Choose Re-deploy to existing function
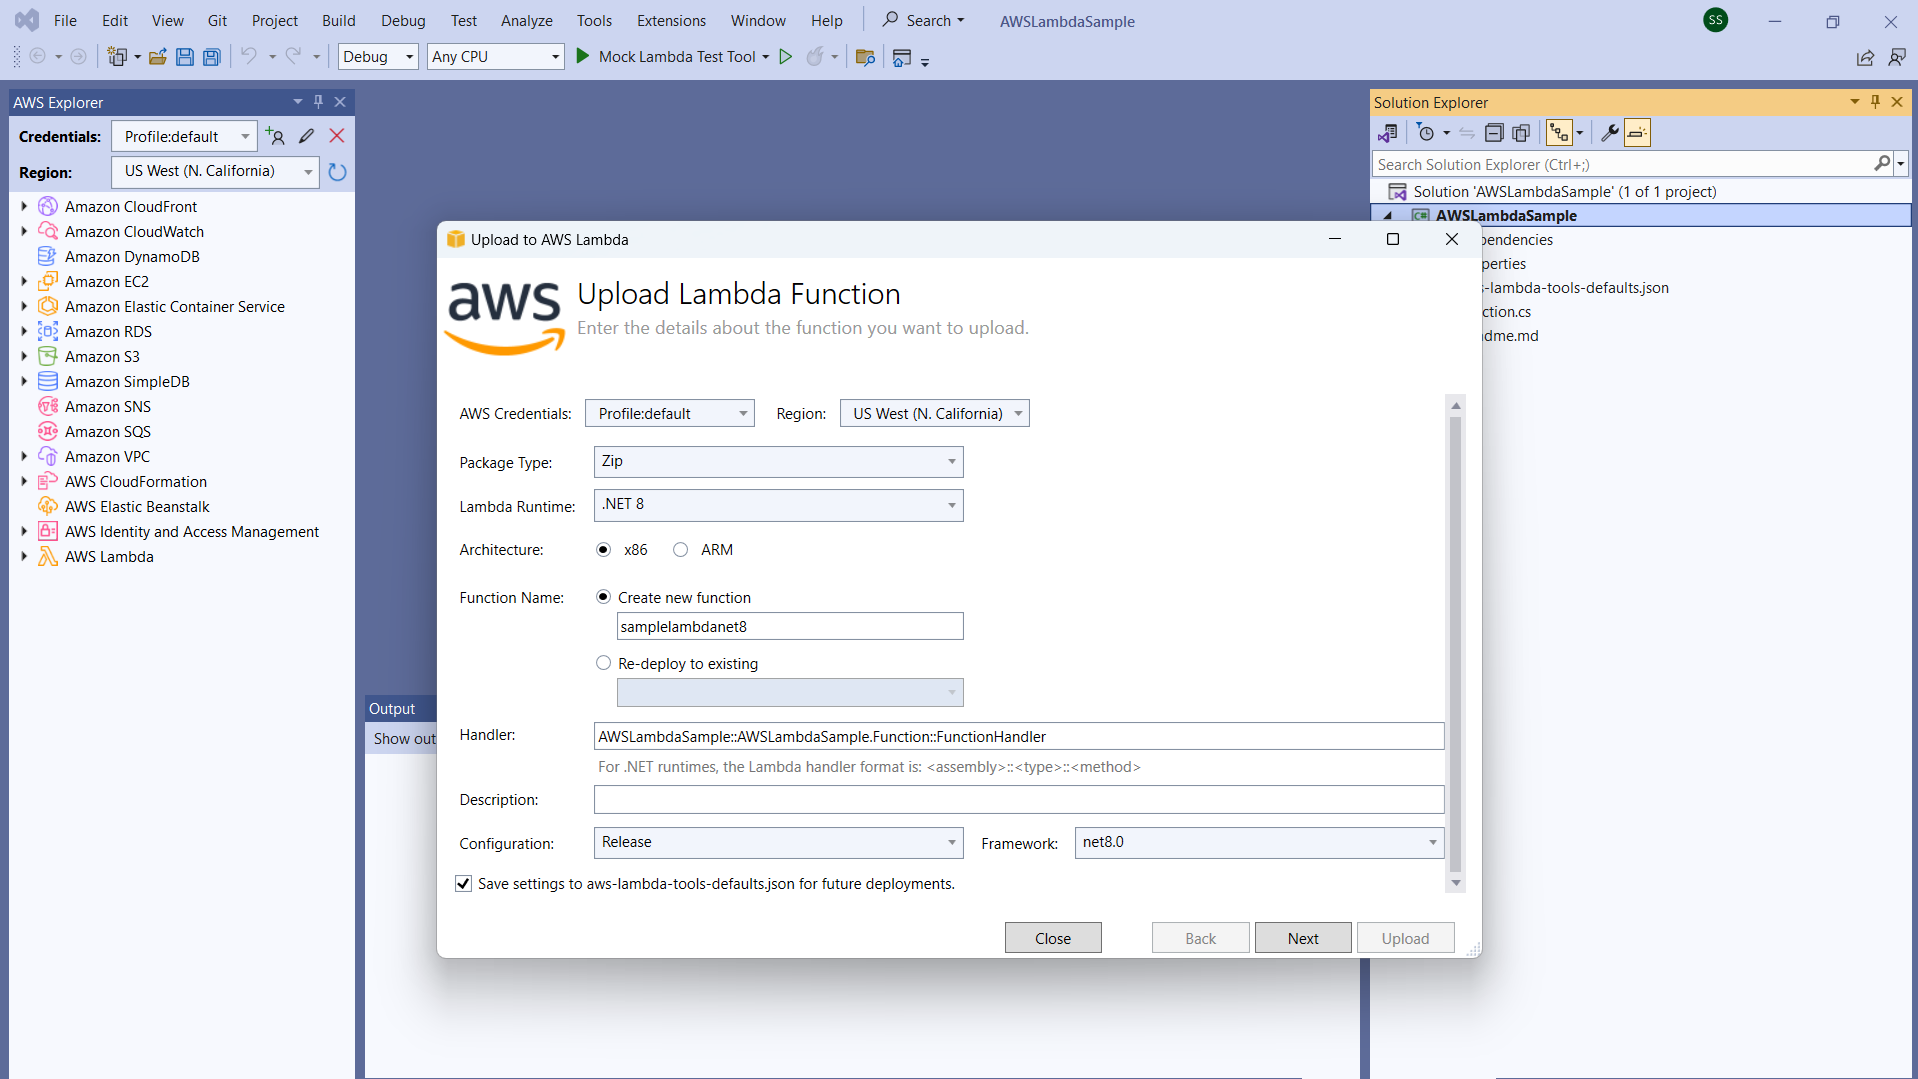This screenshot has width=1918, height=1079. pyautogui.click(x=604, y=662)
